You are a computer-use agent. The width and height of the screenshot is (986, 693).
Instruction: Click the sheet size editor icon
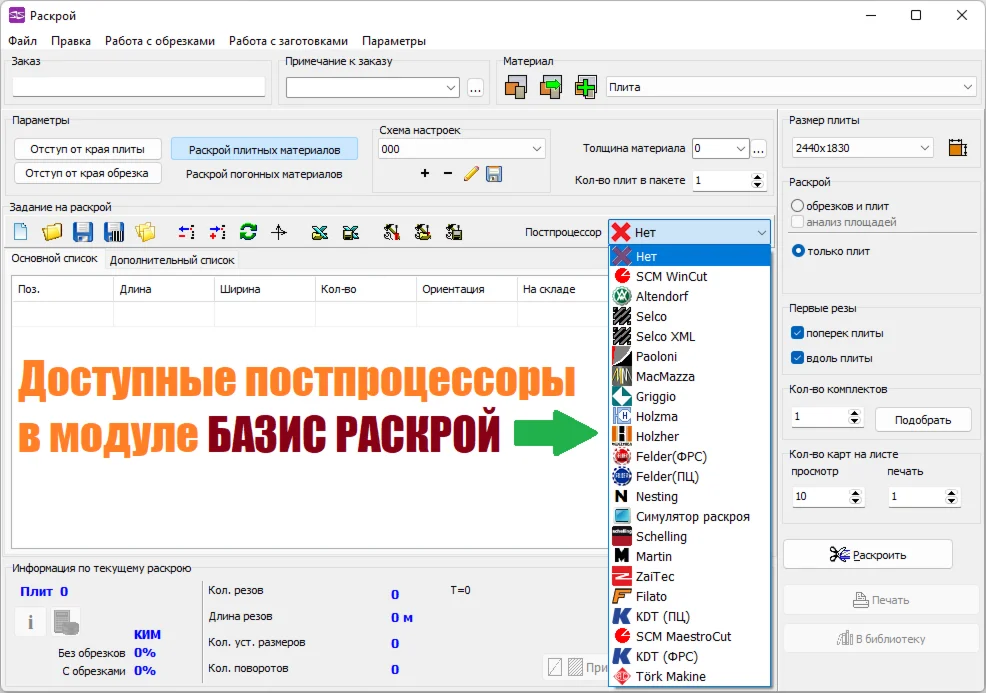point(958,148)
